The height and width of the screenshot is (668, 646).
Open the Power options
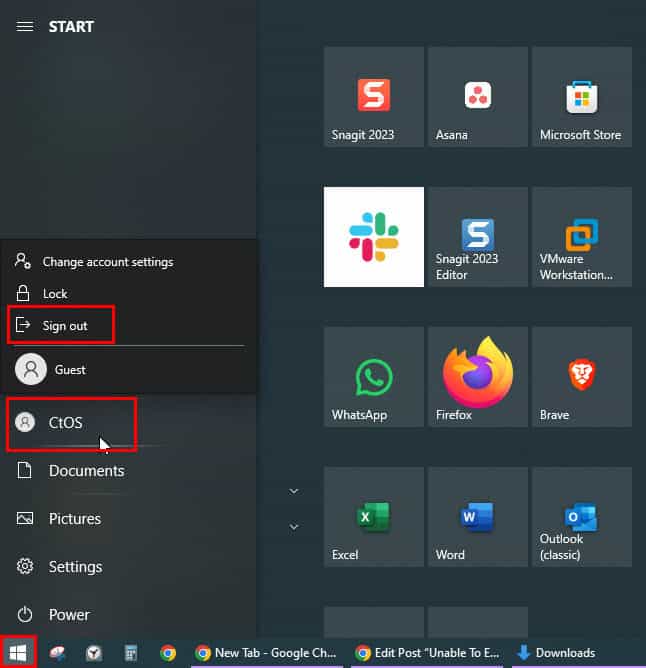(128, 614)
